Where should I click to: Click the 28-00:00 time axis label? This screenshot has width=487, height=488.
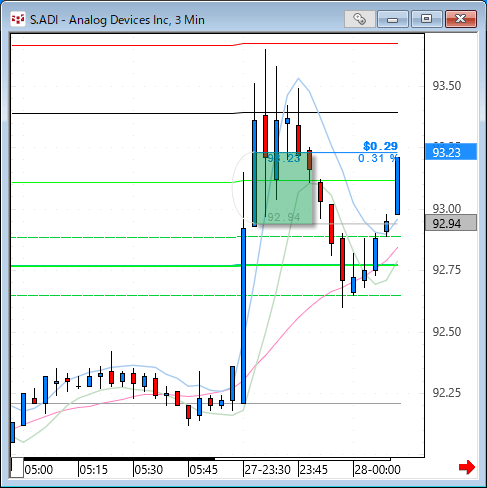[377, 470]
